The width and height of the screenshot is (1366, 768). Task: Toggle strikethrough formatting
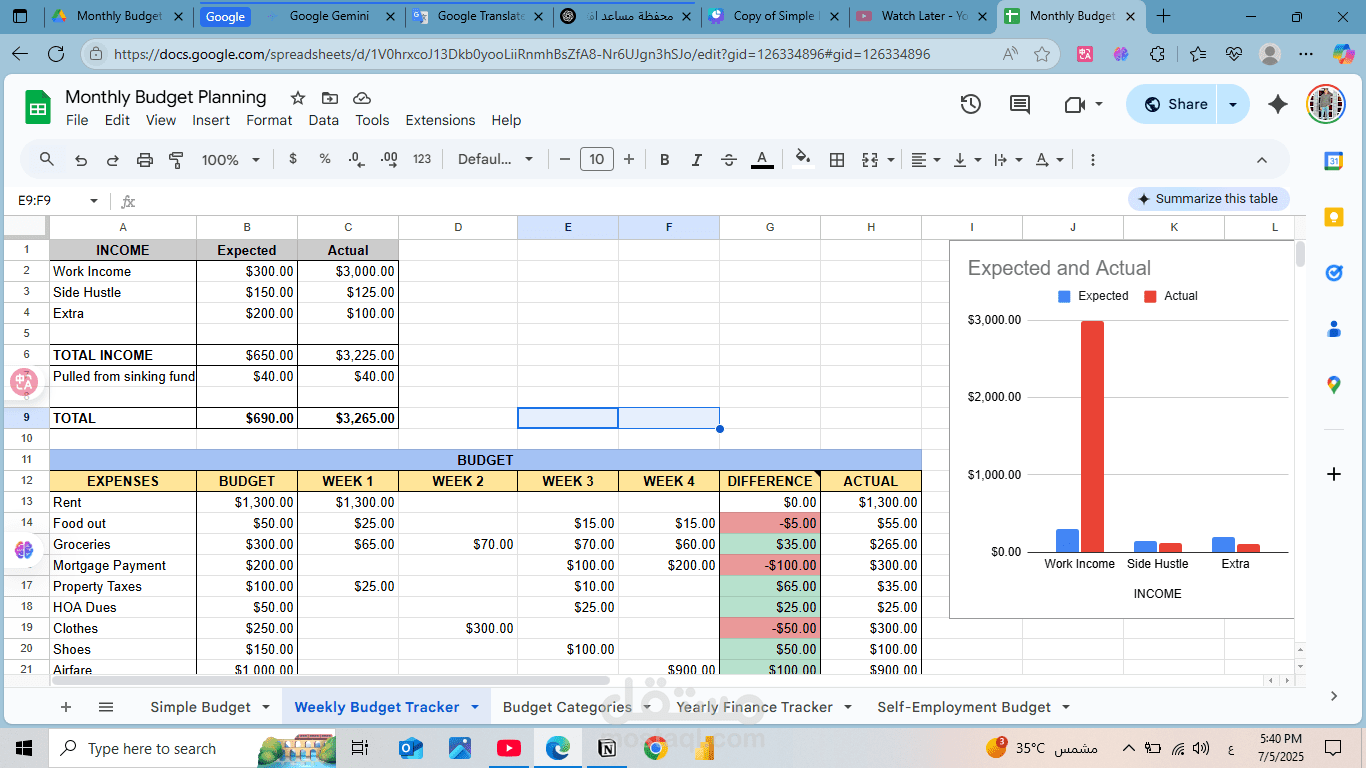click(x=729, y=160)
